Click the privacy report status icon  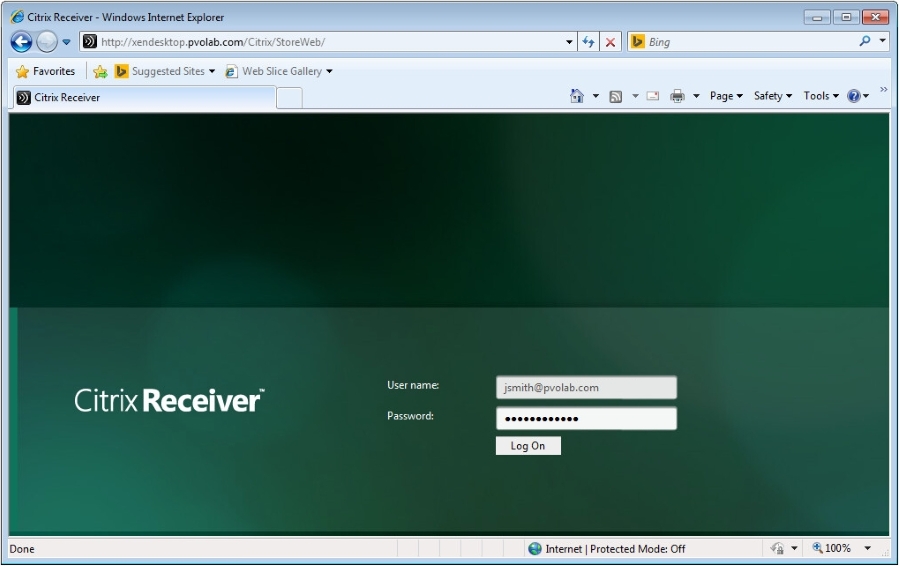tap(777, 548)
